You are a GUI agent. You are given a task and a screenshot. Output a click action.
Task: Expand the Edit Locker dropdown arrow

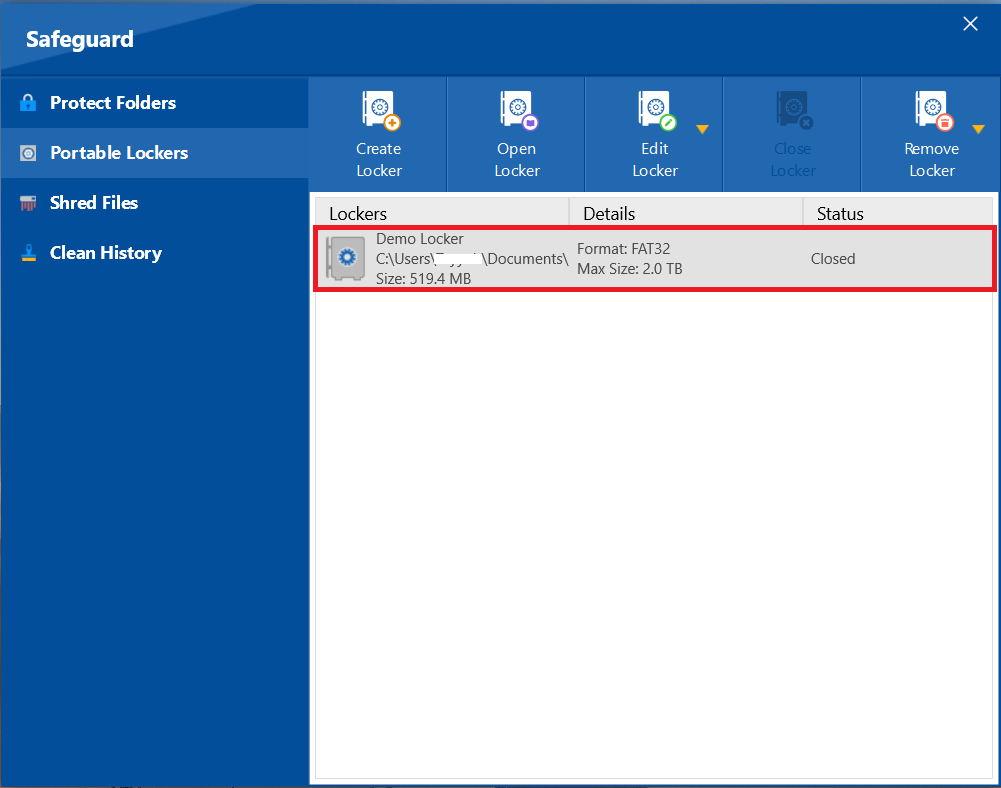(x=702, y=130)
